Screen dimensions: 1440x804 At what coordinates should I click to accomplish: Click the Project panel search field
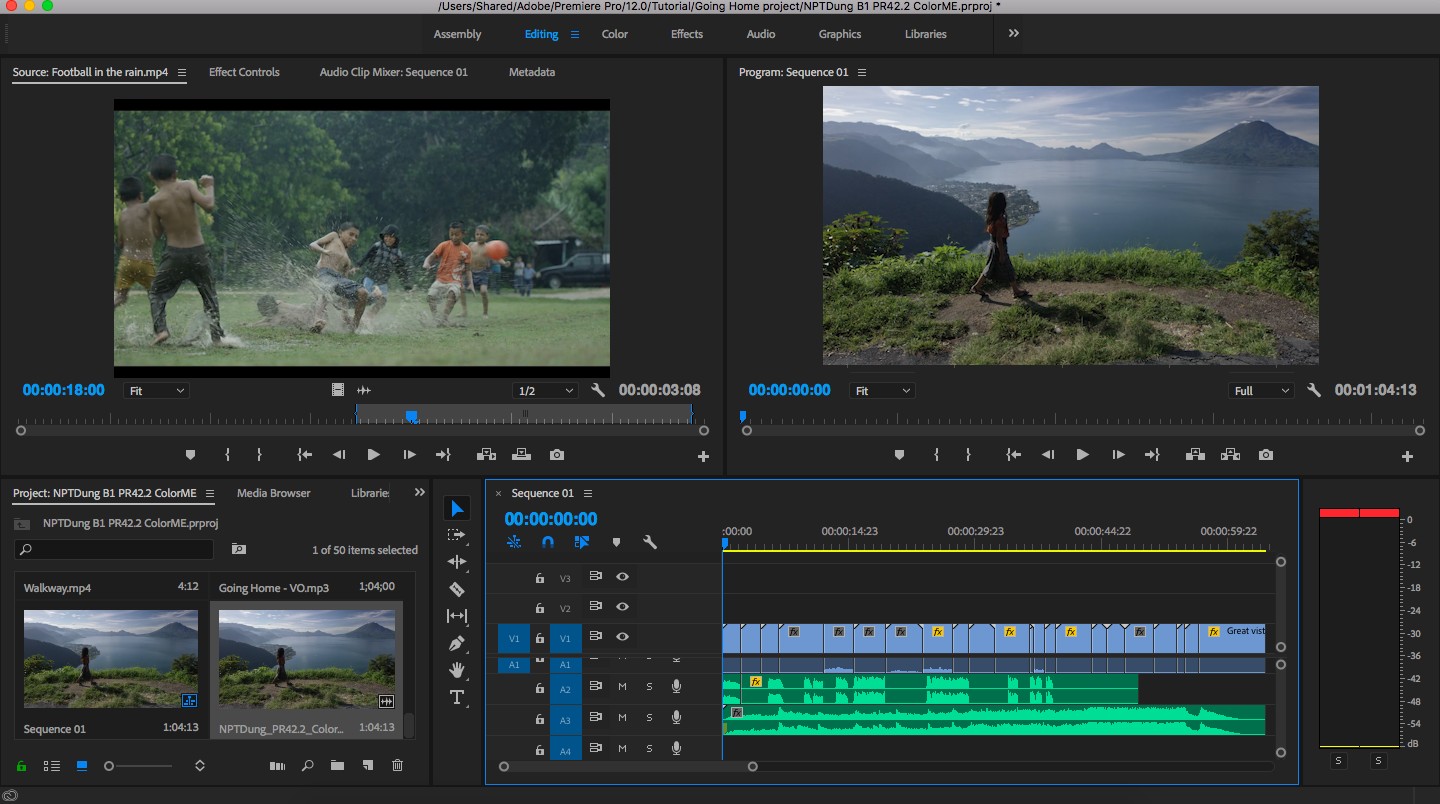click(x=114, y=549)
